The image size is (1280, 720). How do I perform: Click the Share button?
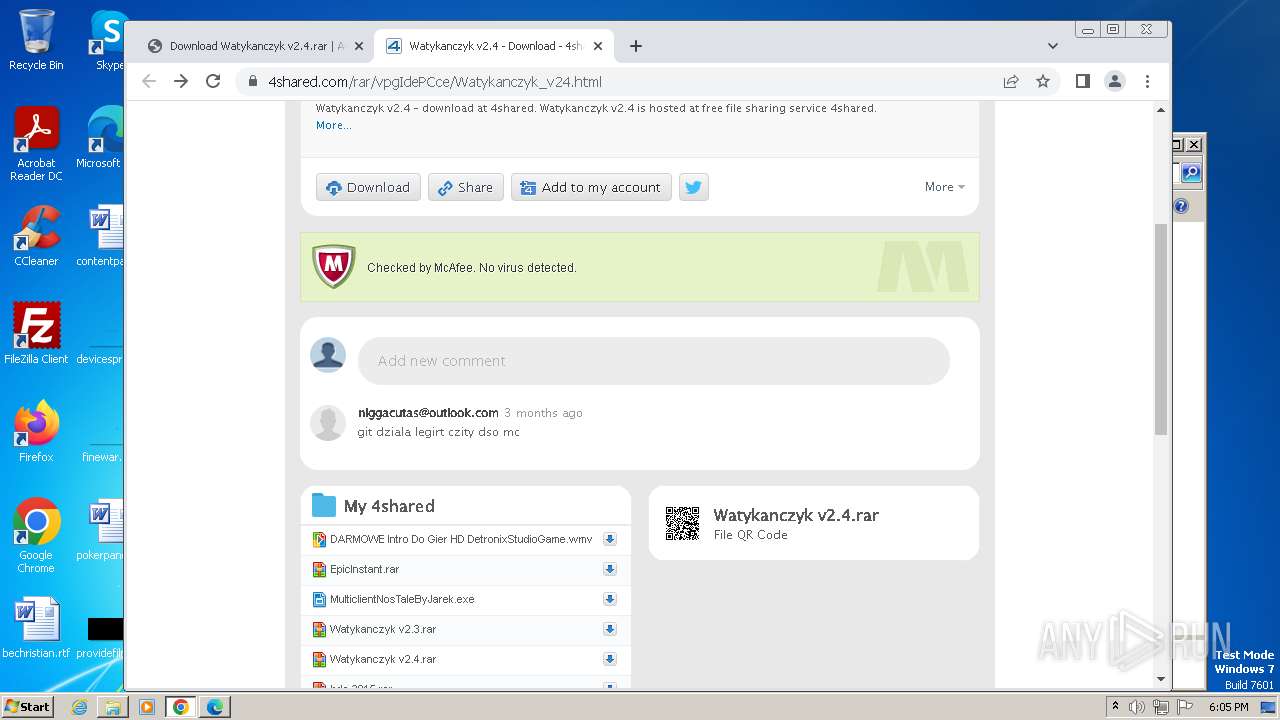point(465,187)
